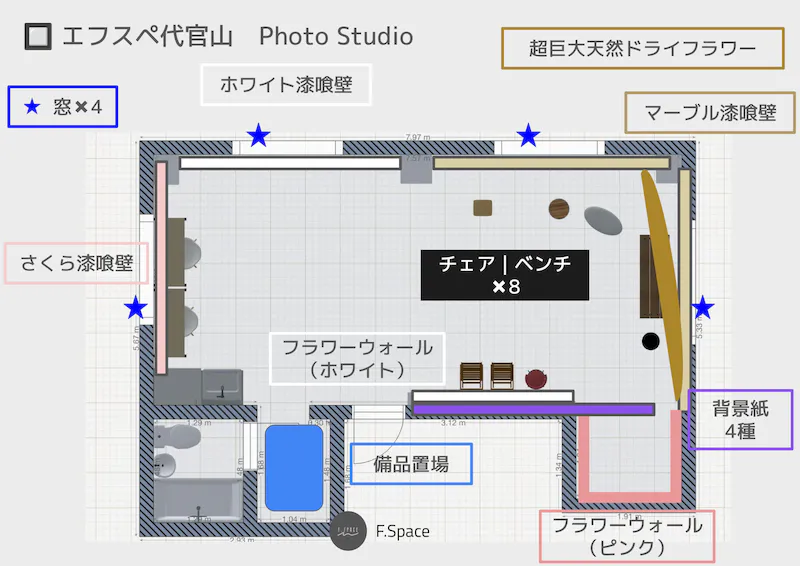Select the lower gray chair at the counter
The width and height of the screenshot is (800, 566).
click(x=190, y=322)
